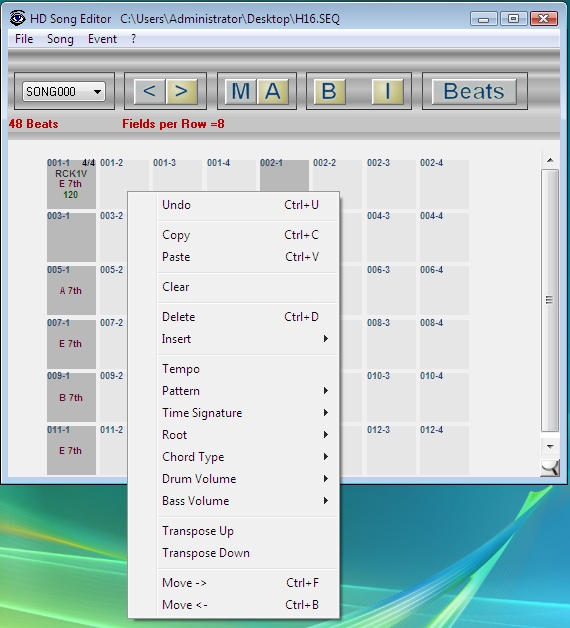Screen dimensions: 570x628
Task: Open the Event menu
Action: (x=102, y=39)
